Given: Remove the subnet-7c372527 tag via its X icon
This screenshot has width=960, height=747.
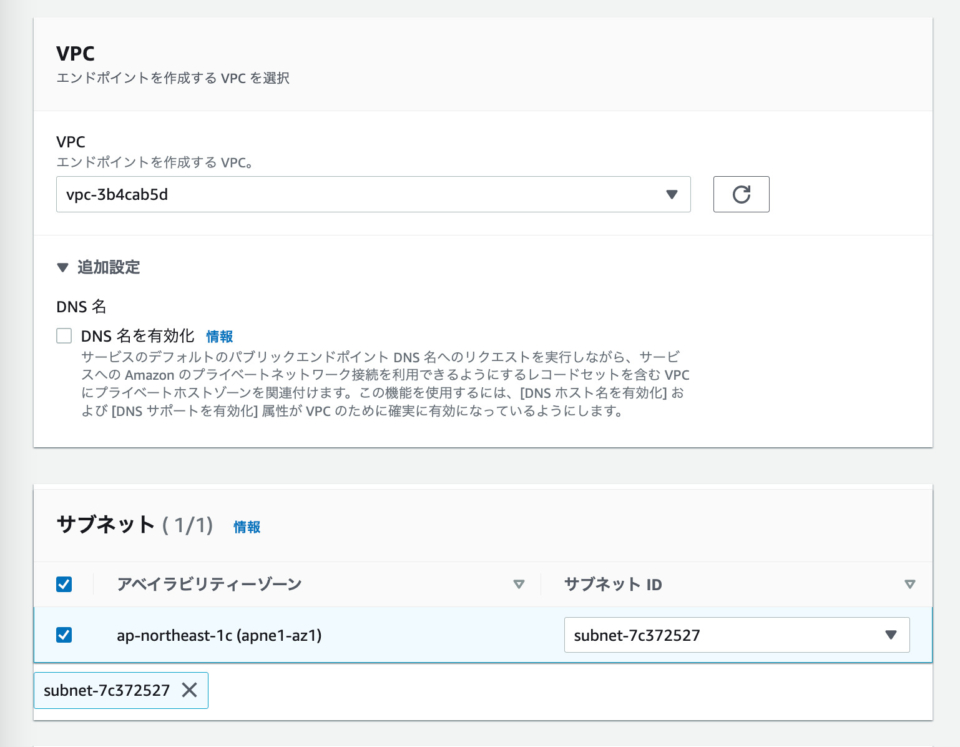Looking at the screenshot, I should tap(188, 690).
